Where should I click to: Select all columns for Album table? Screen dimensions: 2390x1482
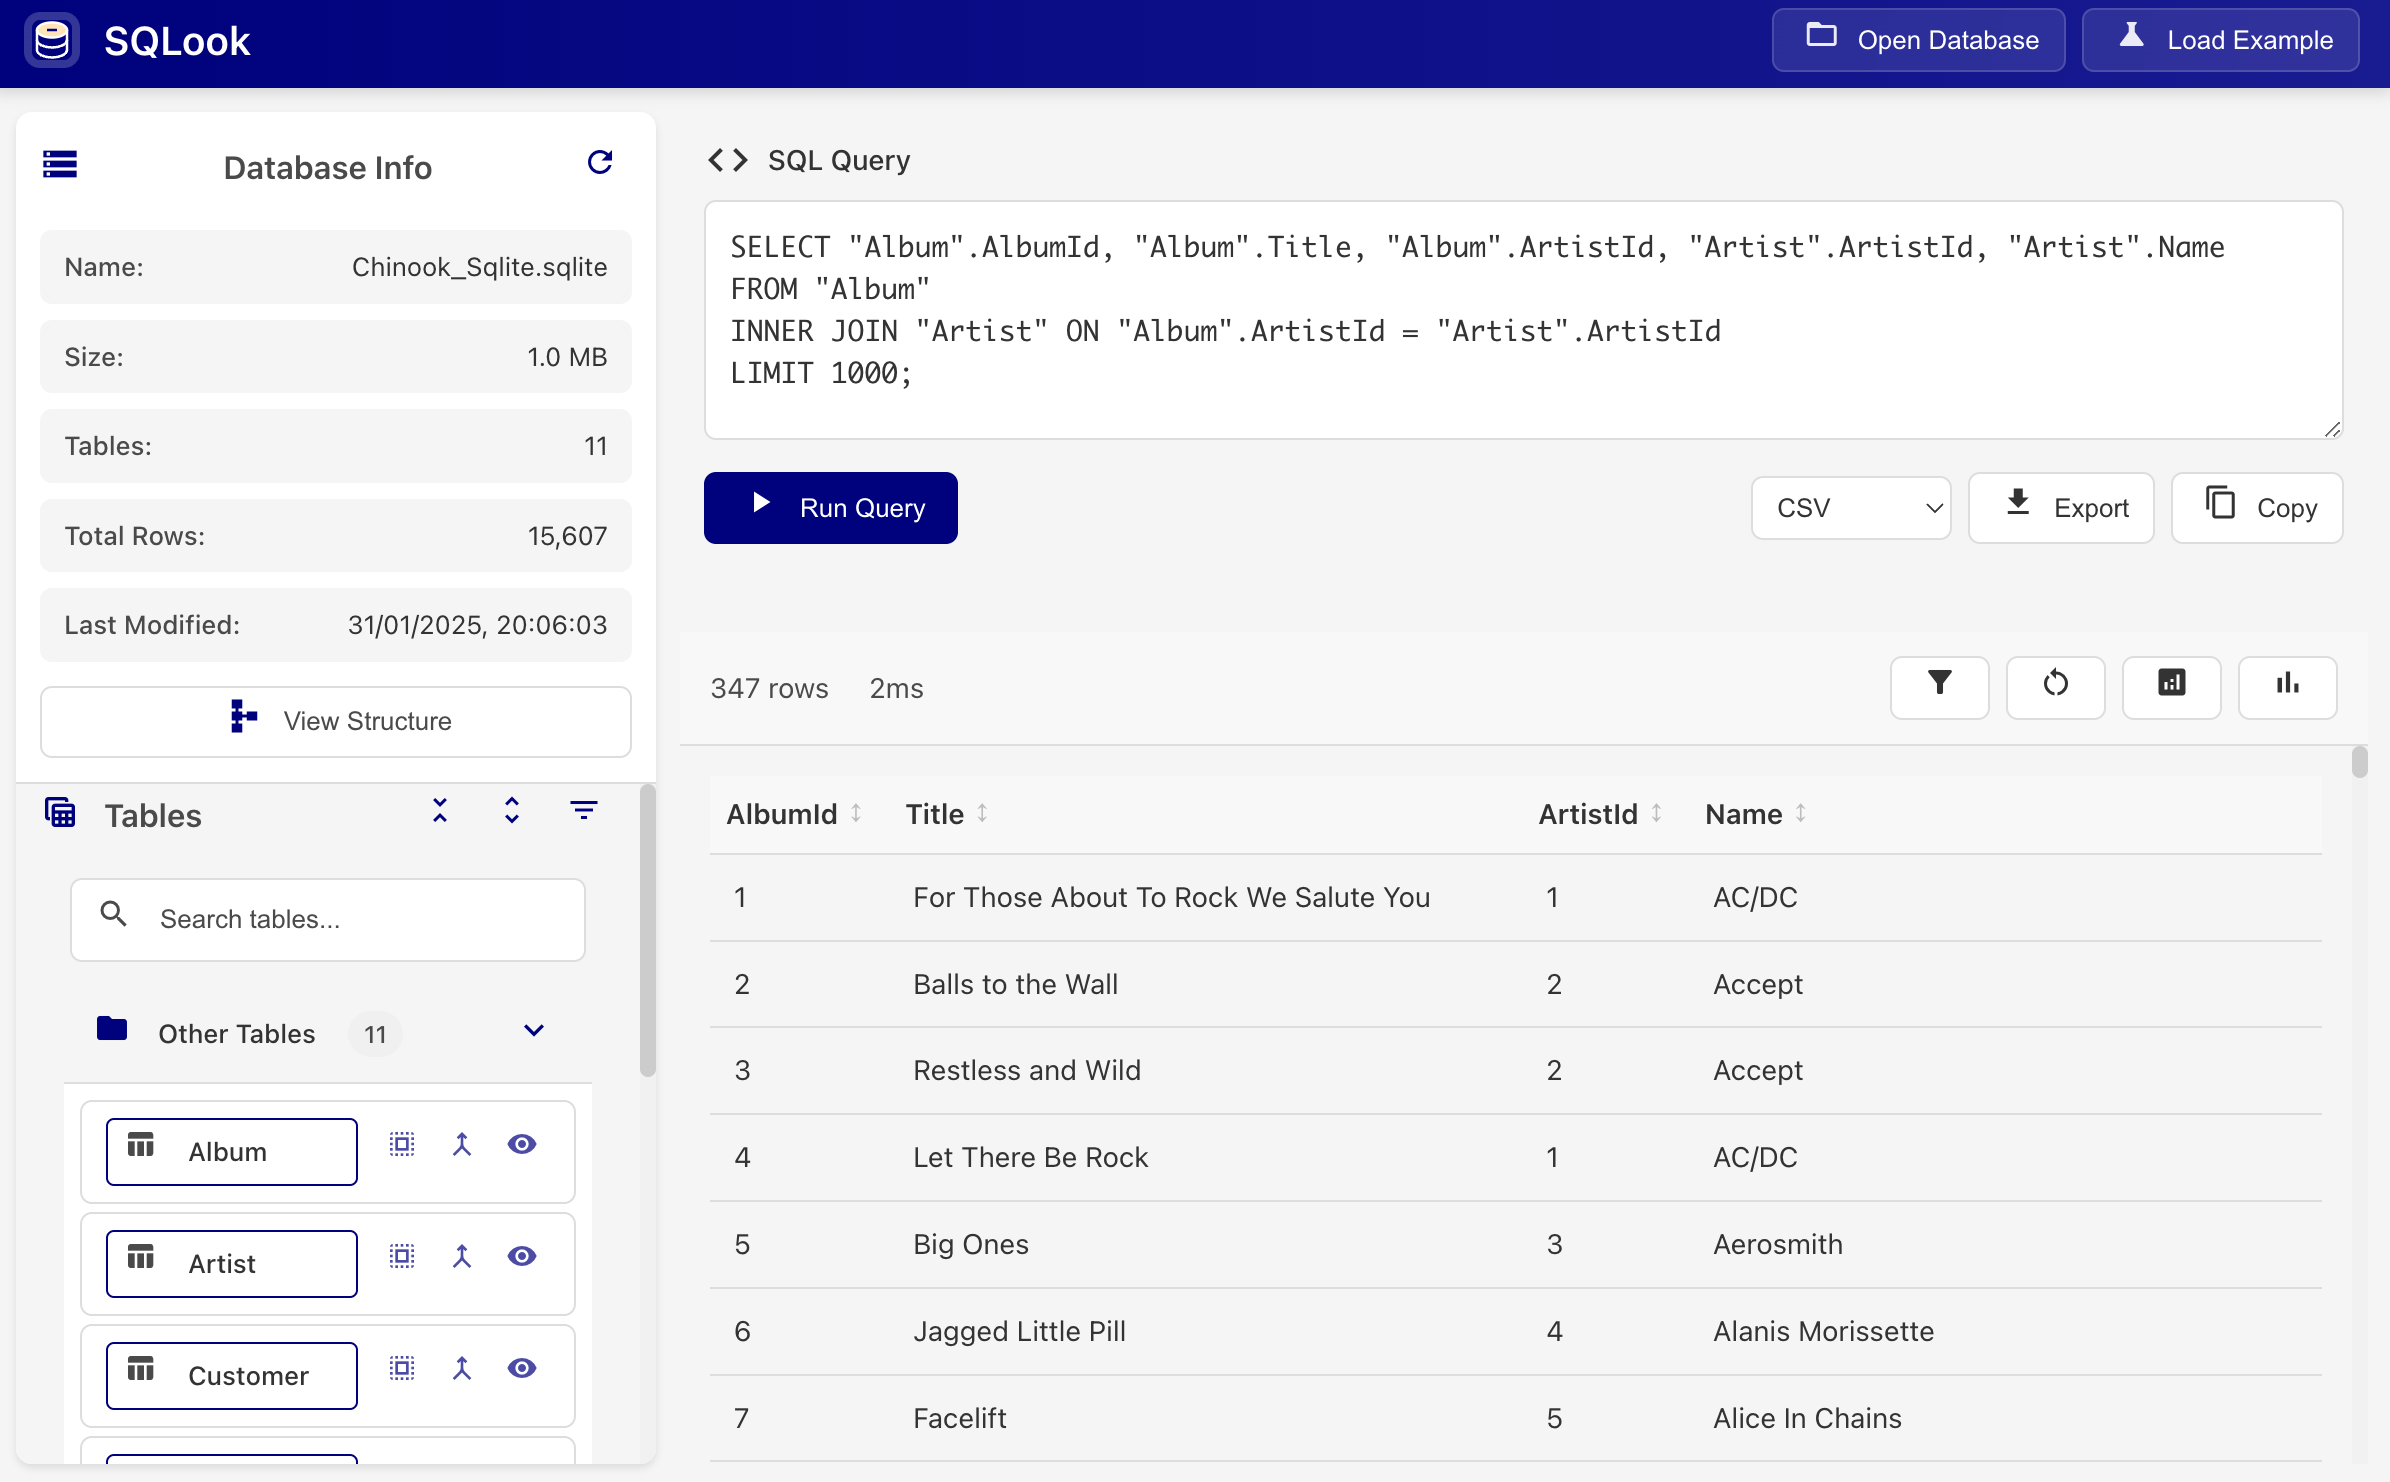[402, 1144]
